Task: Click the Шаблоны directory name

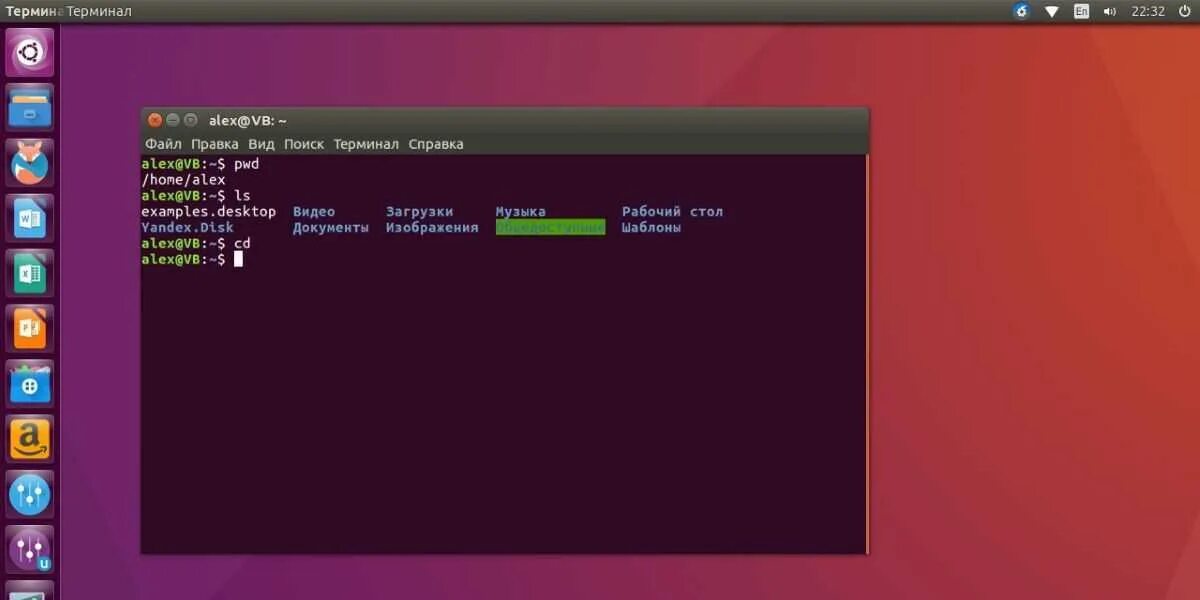Action: pyautogui.click(x=651, y=228)
